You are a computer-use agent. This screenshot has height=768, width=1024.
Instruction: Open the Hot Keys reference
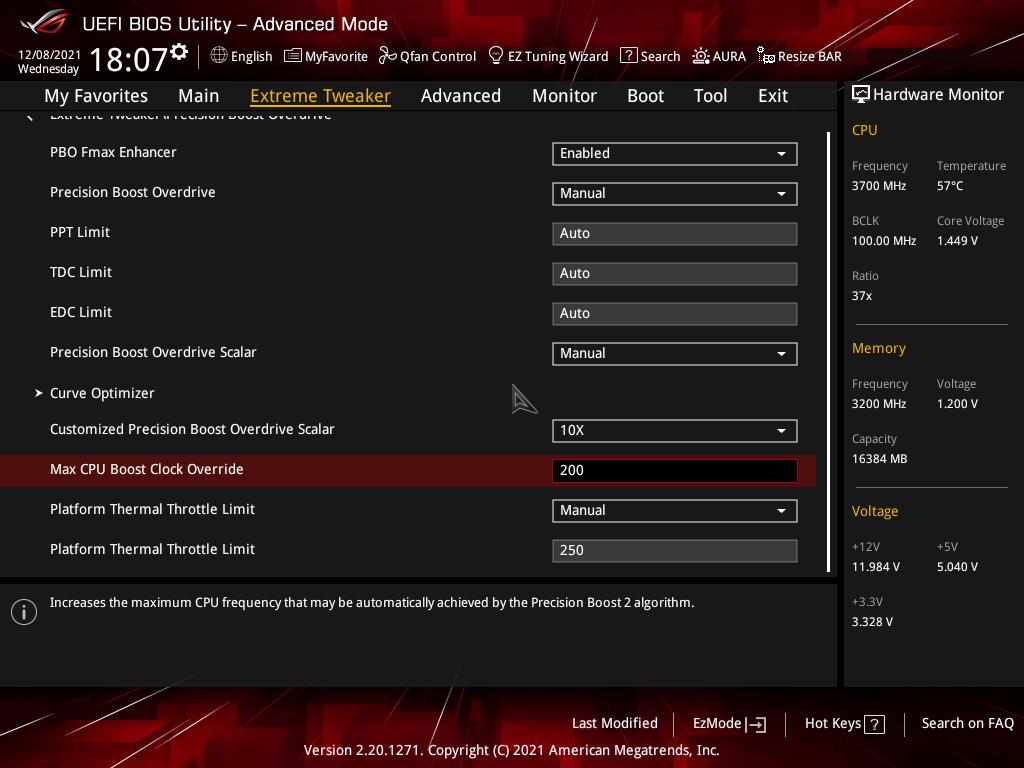(844, 723)
